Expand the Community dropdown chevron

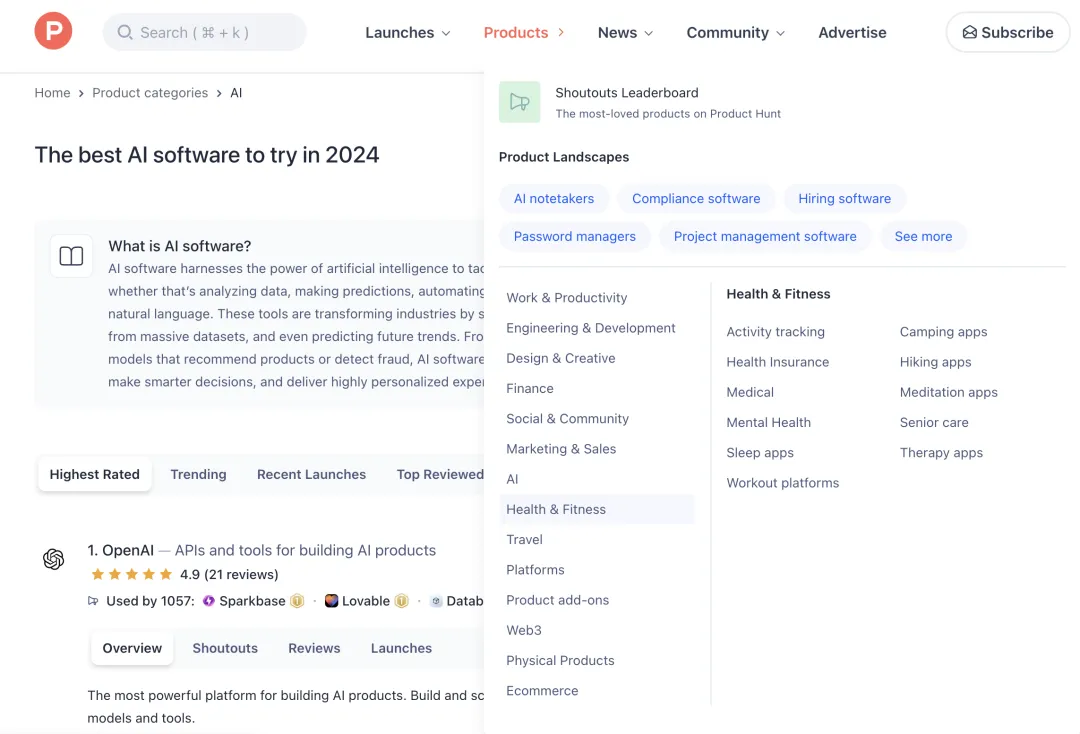pyautogui.click(x=780, y=33)
